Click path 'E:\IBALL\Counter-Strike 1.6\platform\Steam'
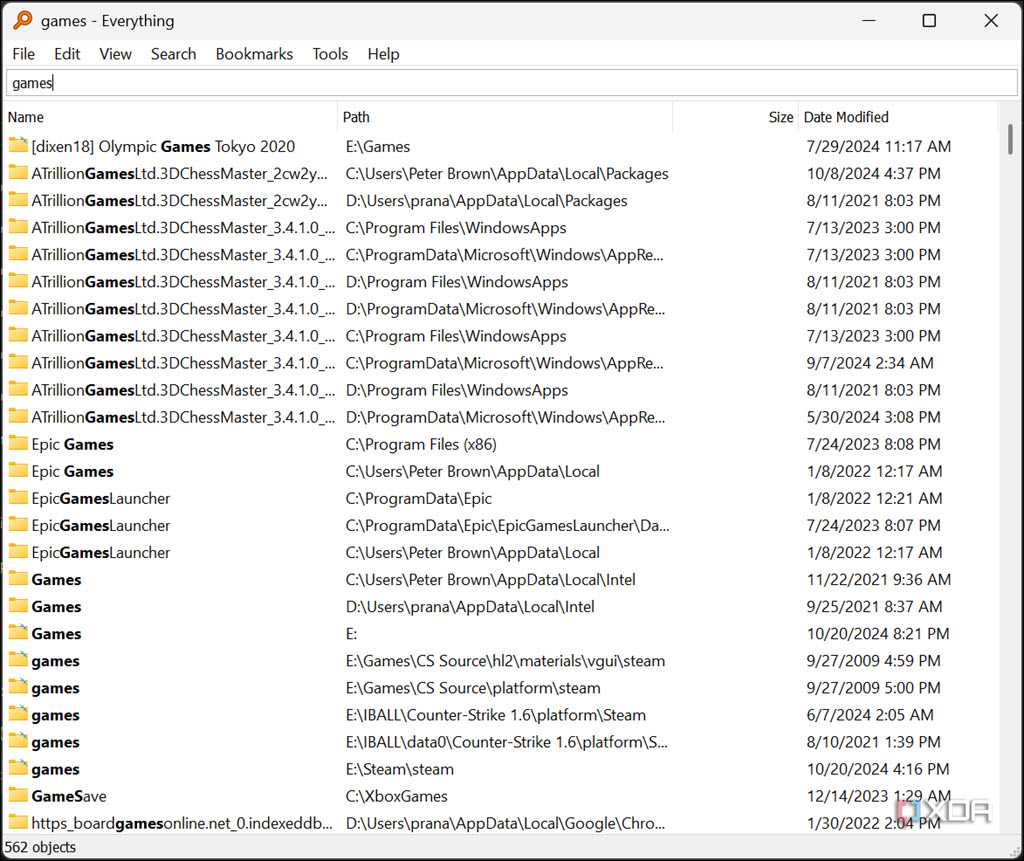The height and width of the screenshot is (861, 1024). [496, 715]
